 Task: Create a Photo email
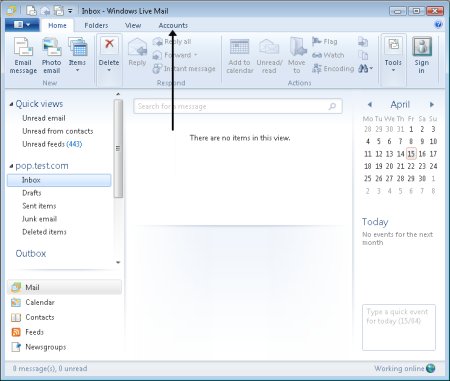51,56
